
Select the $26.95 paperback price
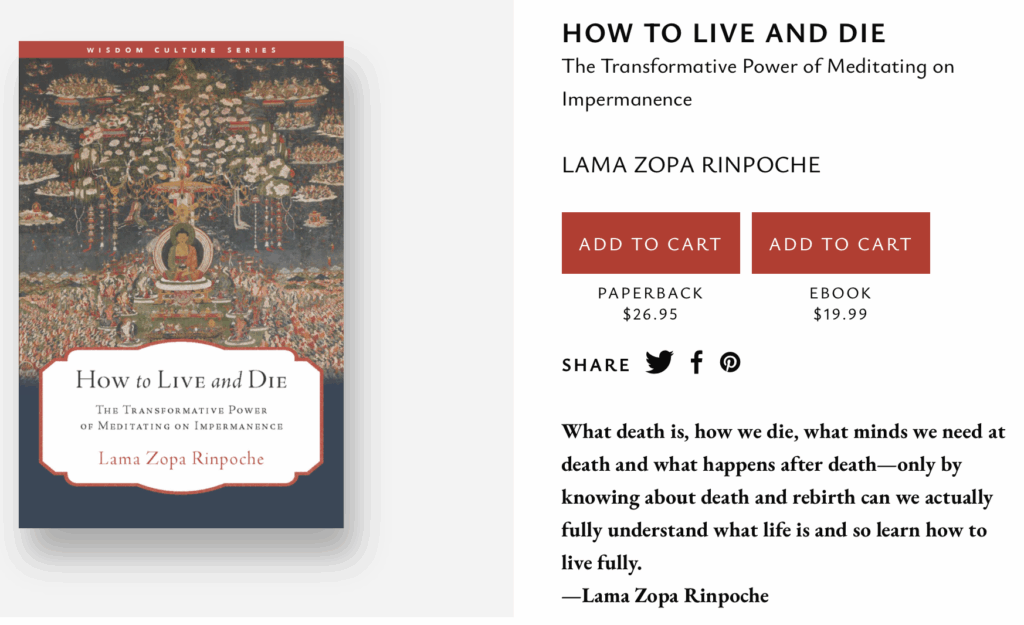coord(650,314)
